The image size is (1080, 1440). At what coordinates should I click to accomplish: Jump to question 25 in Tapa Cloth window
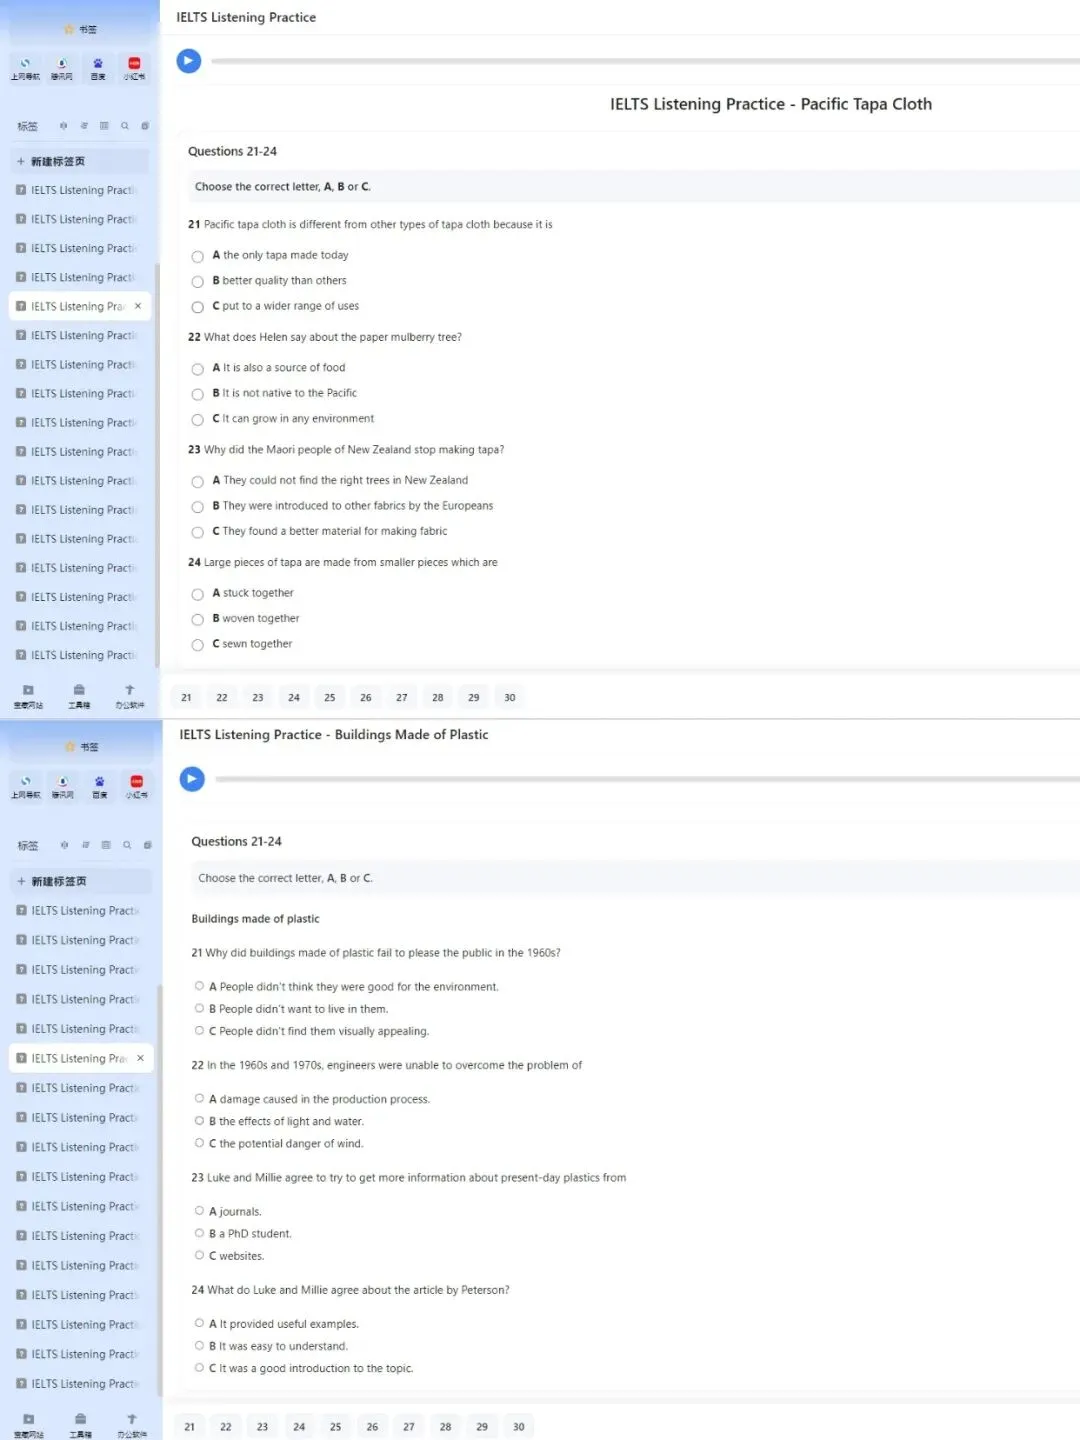point(330,697)
